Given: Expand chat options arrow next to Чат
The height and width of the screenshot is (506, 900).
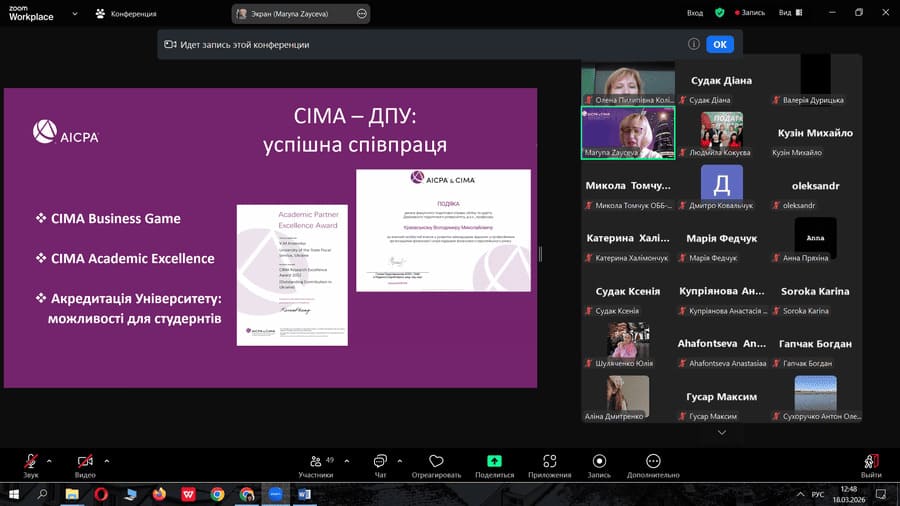Looking at the screenshot, I should pos(399,461).
